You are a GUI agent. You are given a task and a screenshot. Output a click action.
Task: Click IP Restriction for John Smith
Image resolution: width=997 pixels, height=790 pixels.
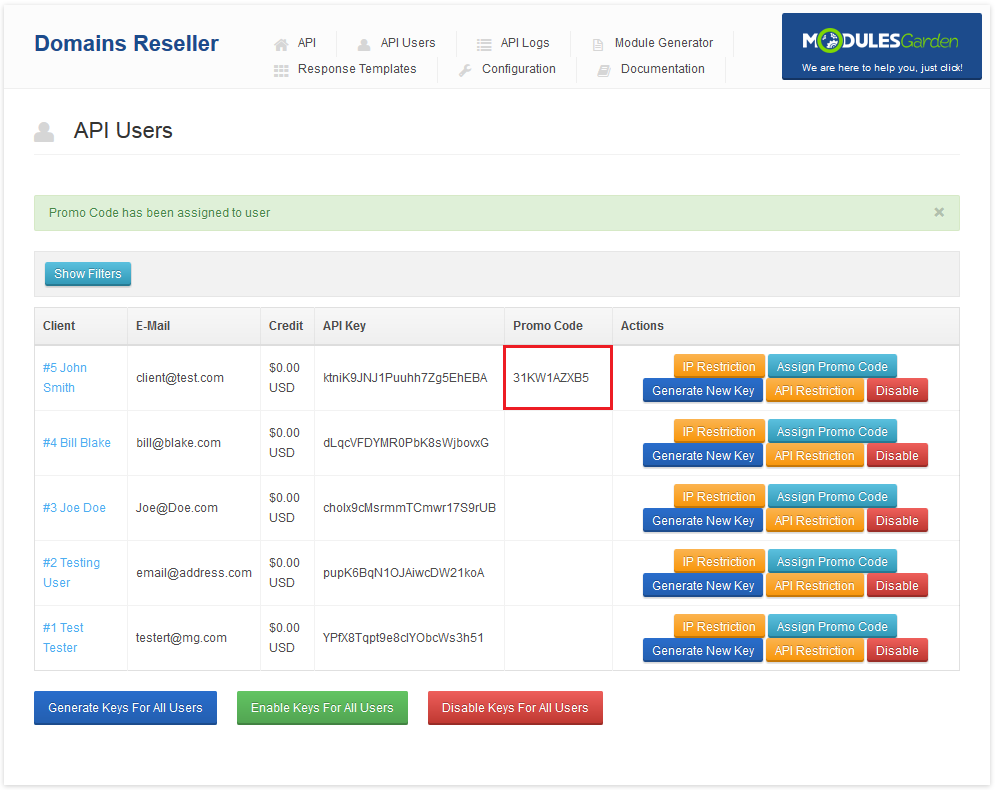[x=719, y=367]
